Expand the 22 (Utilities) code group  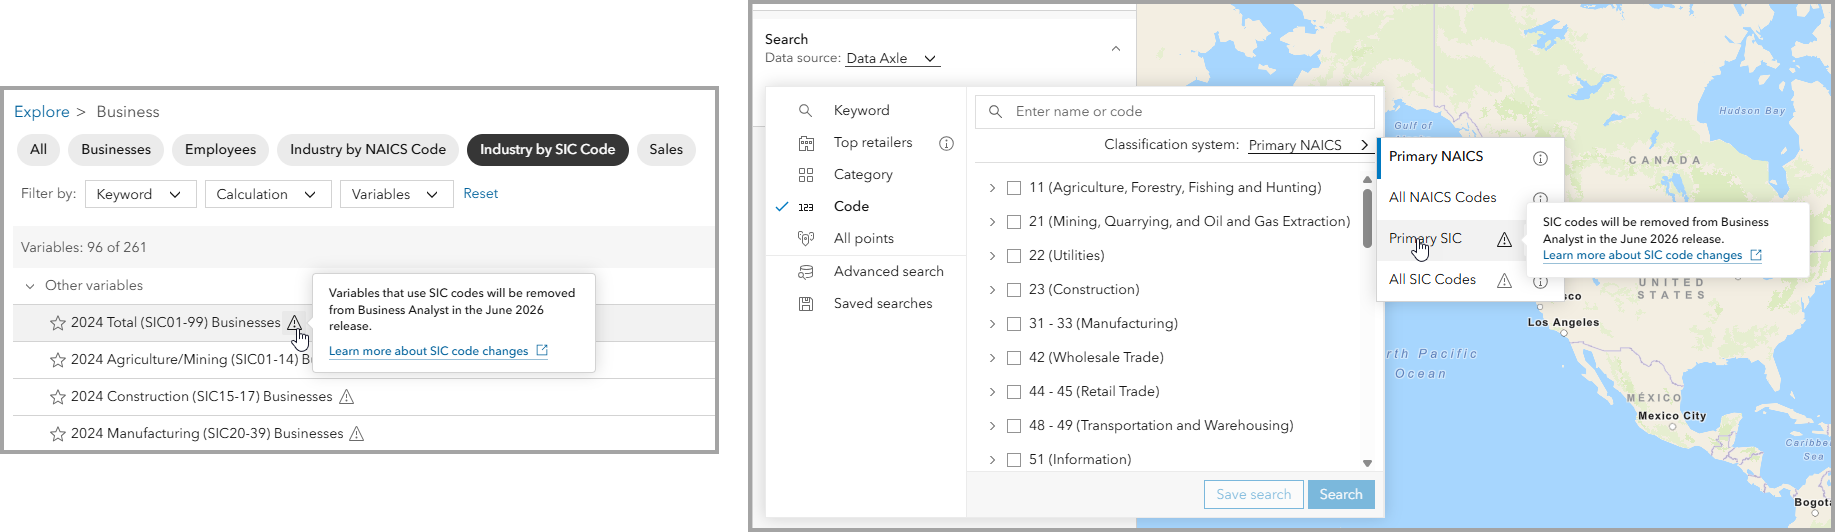[x=992, y=256]
